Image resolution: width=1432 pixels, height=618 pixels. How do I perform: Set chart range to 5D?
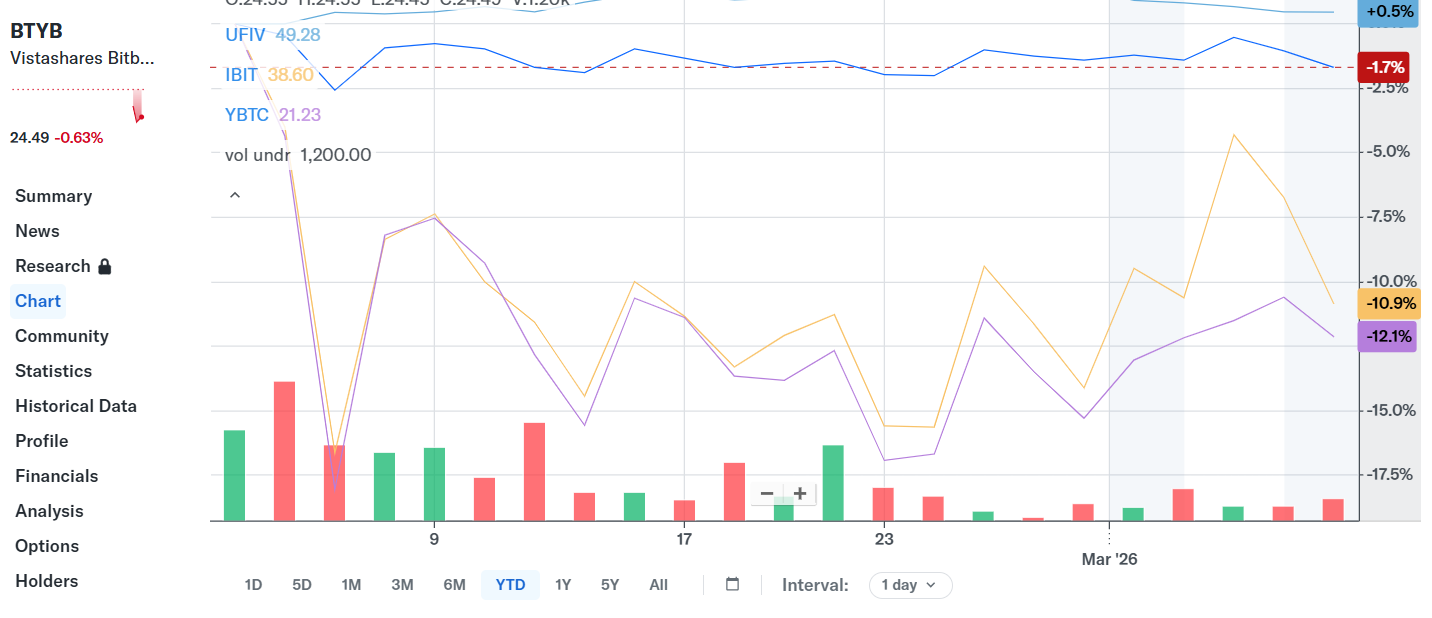click(302, 585)
